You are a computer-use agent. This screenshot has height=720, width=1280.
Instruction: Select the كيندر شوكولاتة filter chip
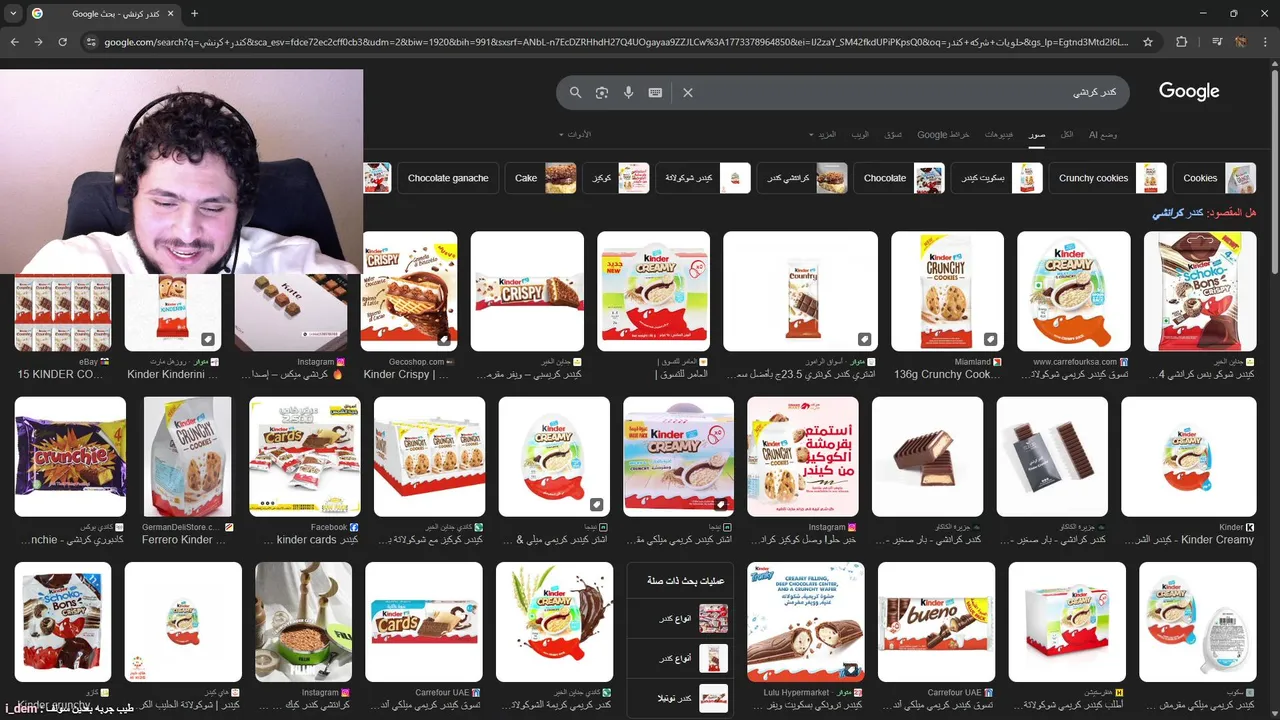(704, 178)
